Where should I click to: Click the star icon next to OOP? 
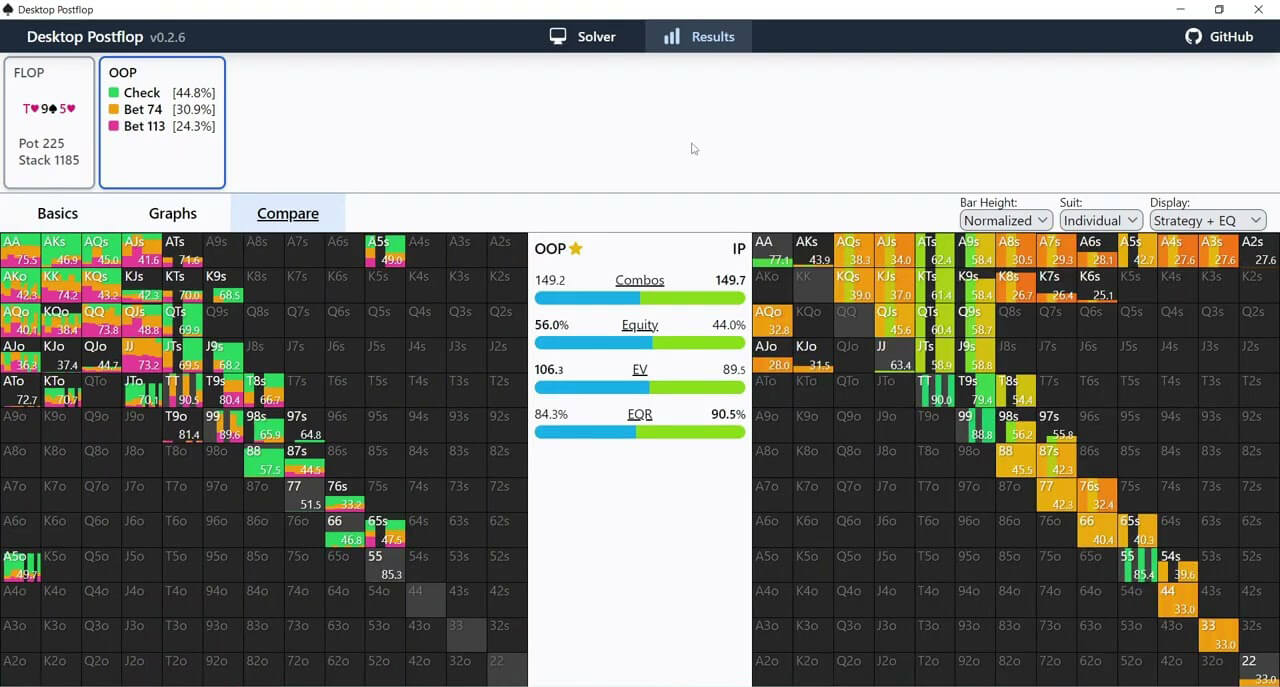pyautogui.click(x=576, y=249)
